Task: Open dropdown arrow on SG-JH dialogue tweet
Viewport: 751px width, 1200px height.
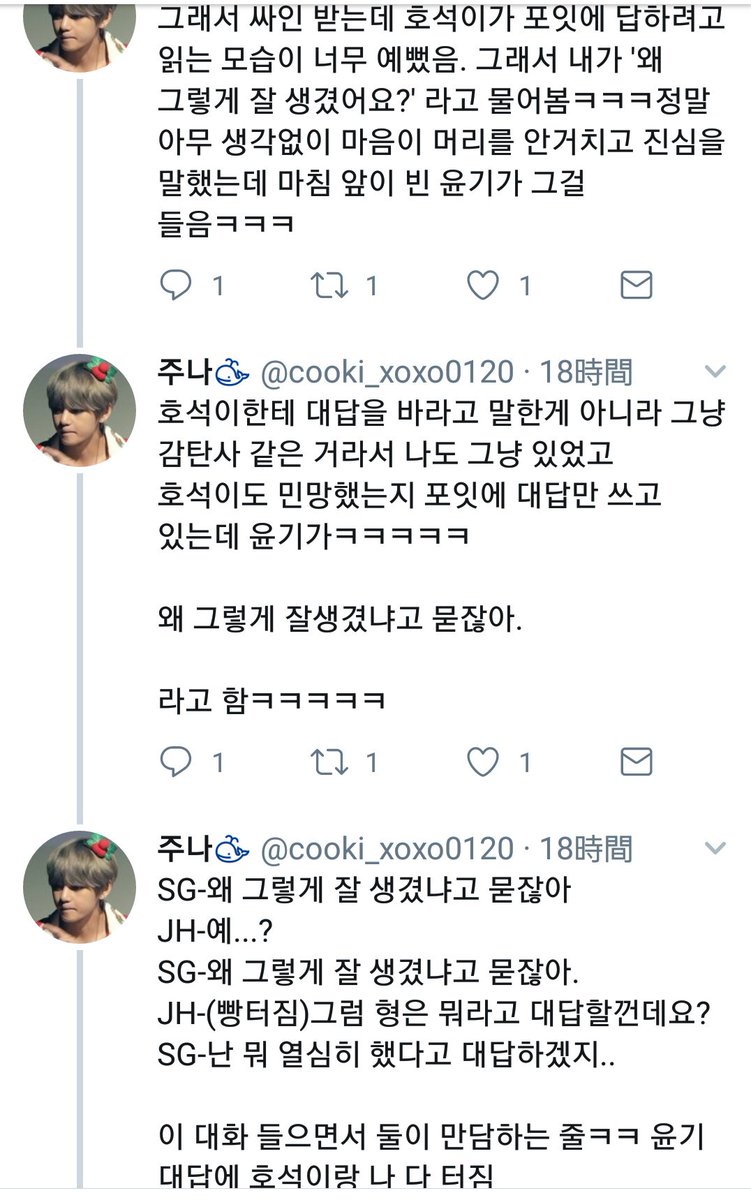Action: click(715, 849)
